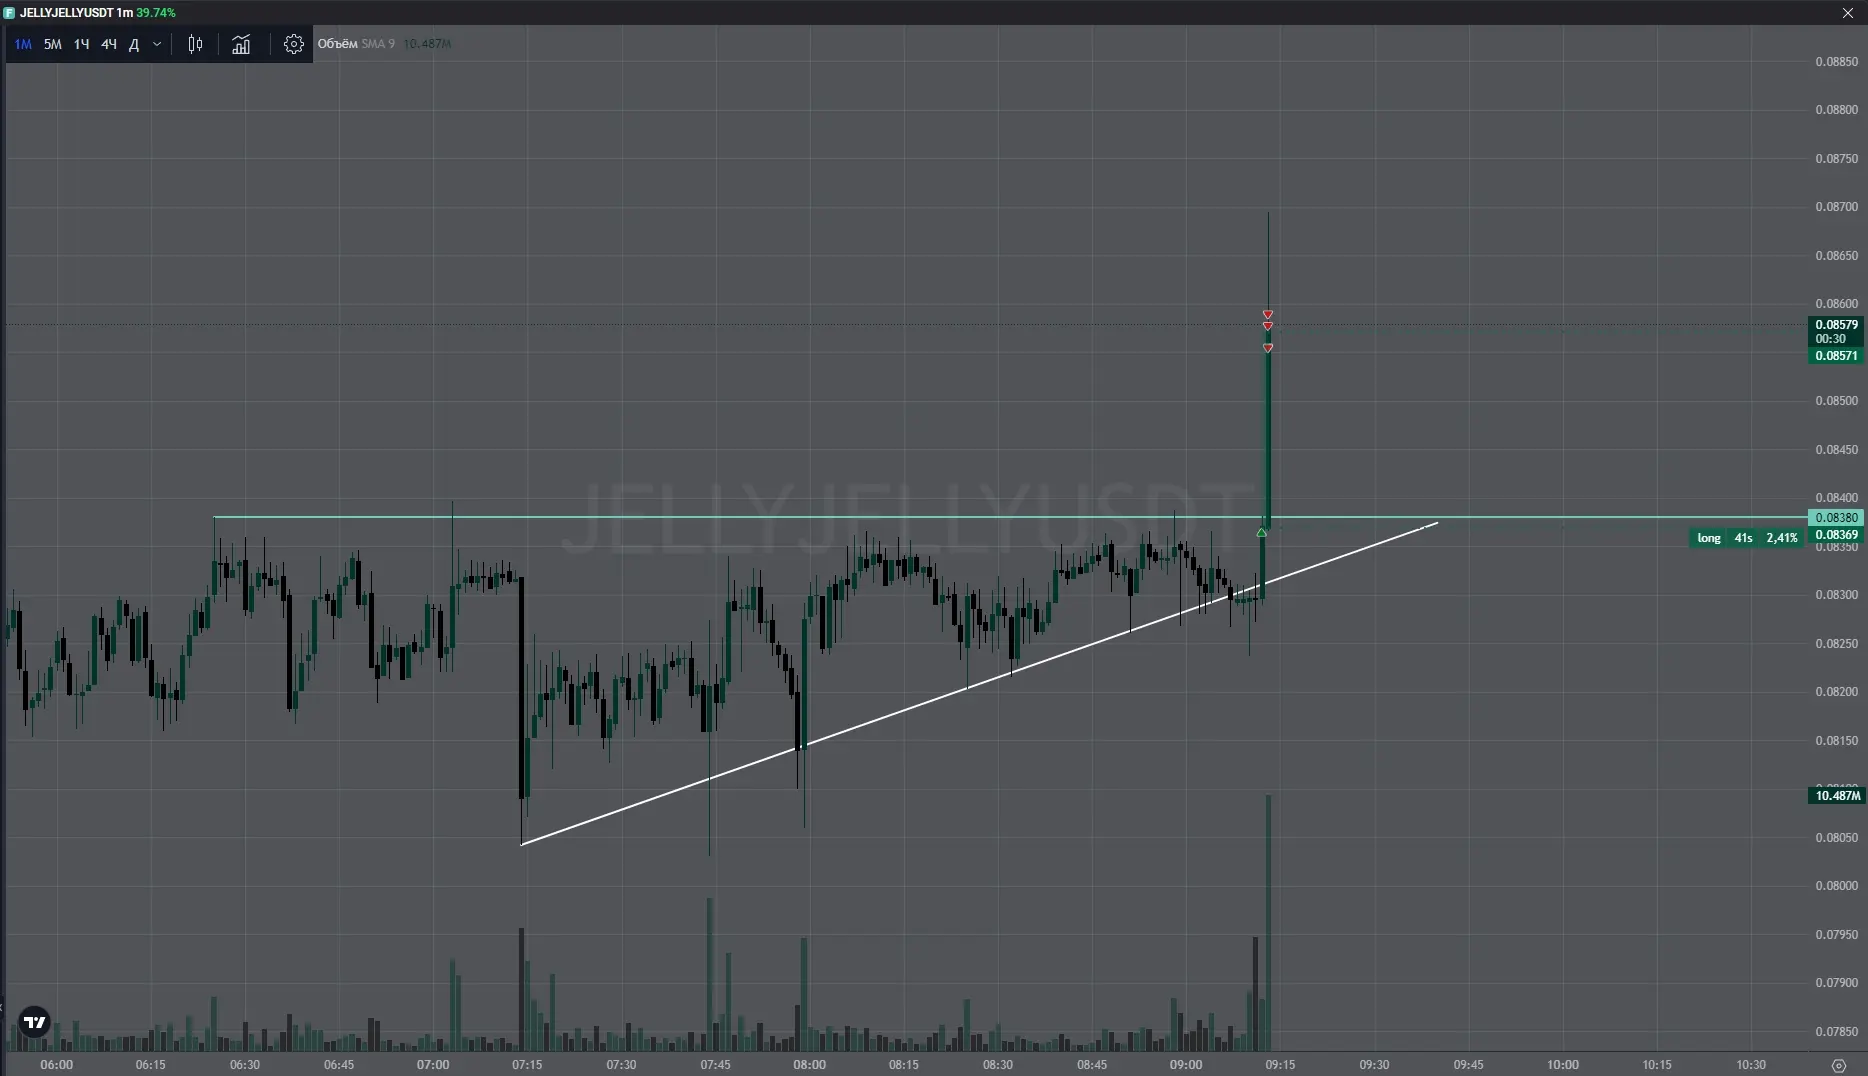Click the 0.08000 price axis label

pos(1836,886)
